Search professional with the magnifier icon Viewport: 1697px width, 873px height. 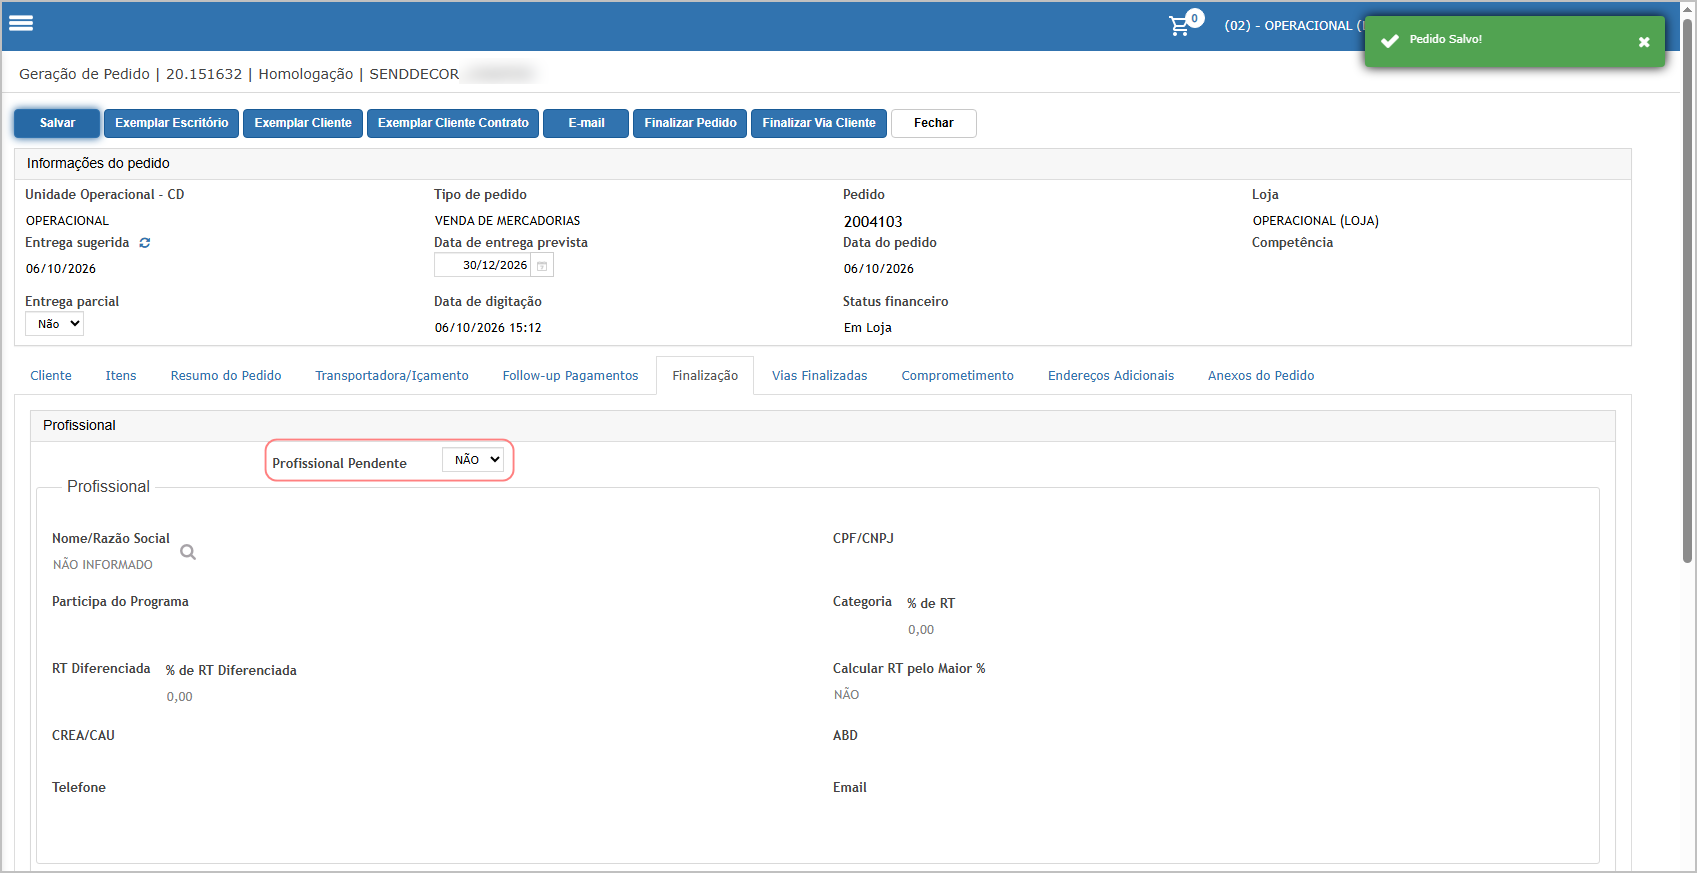[x=188, y=552]
